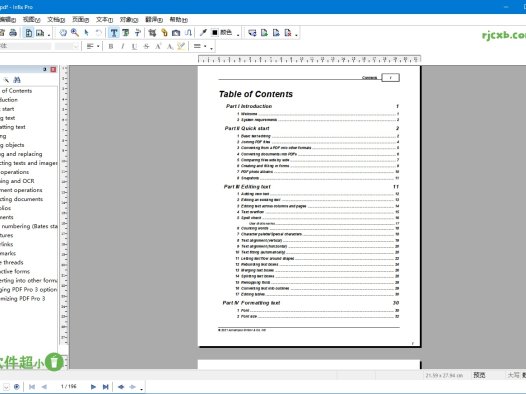Go to the next page
This screenshot has height=394, width=526.
click(93, 387)
